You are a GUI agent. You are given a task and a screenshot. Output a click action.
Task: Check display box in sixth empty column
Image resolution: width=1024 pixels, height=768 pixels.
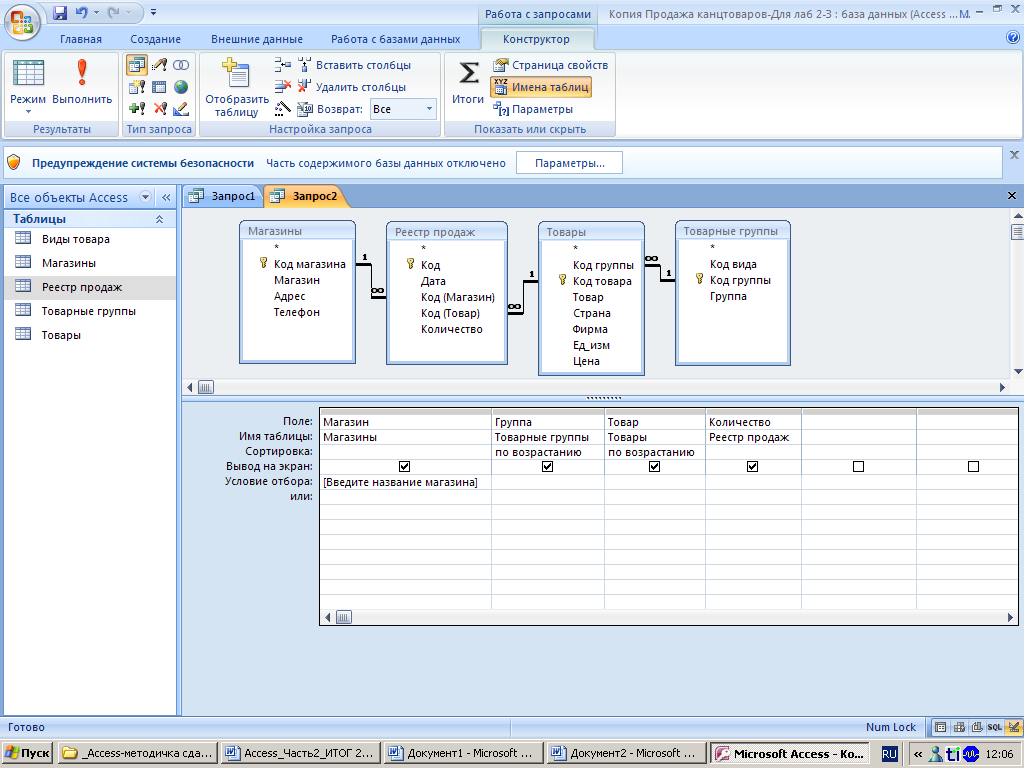point(973,466)
